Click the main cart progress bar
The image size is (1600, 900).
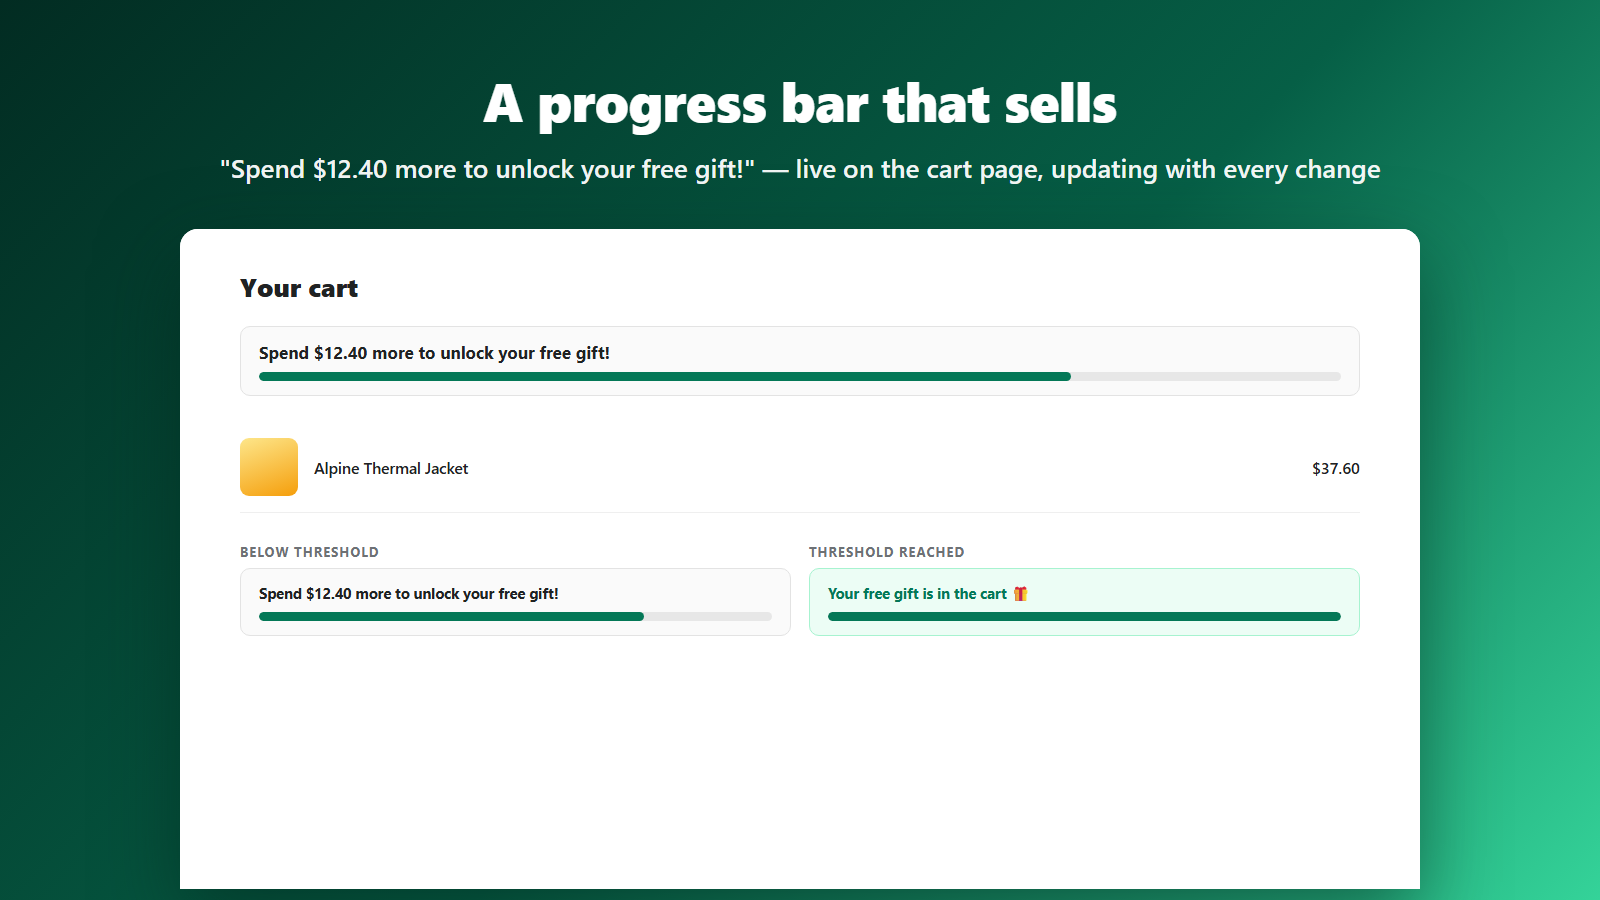point(800,377)
